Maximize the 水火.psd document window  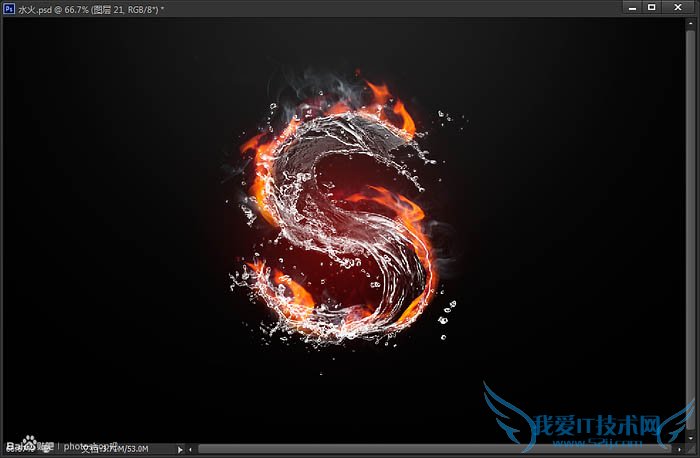(651, 7)
